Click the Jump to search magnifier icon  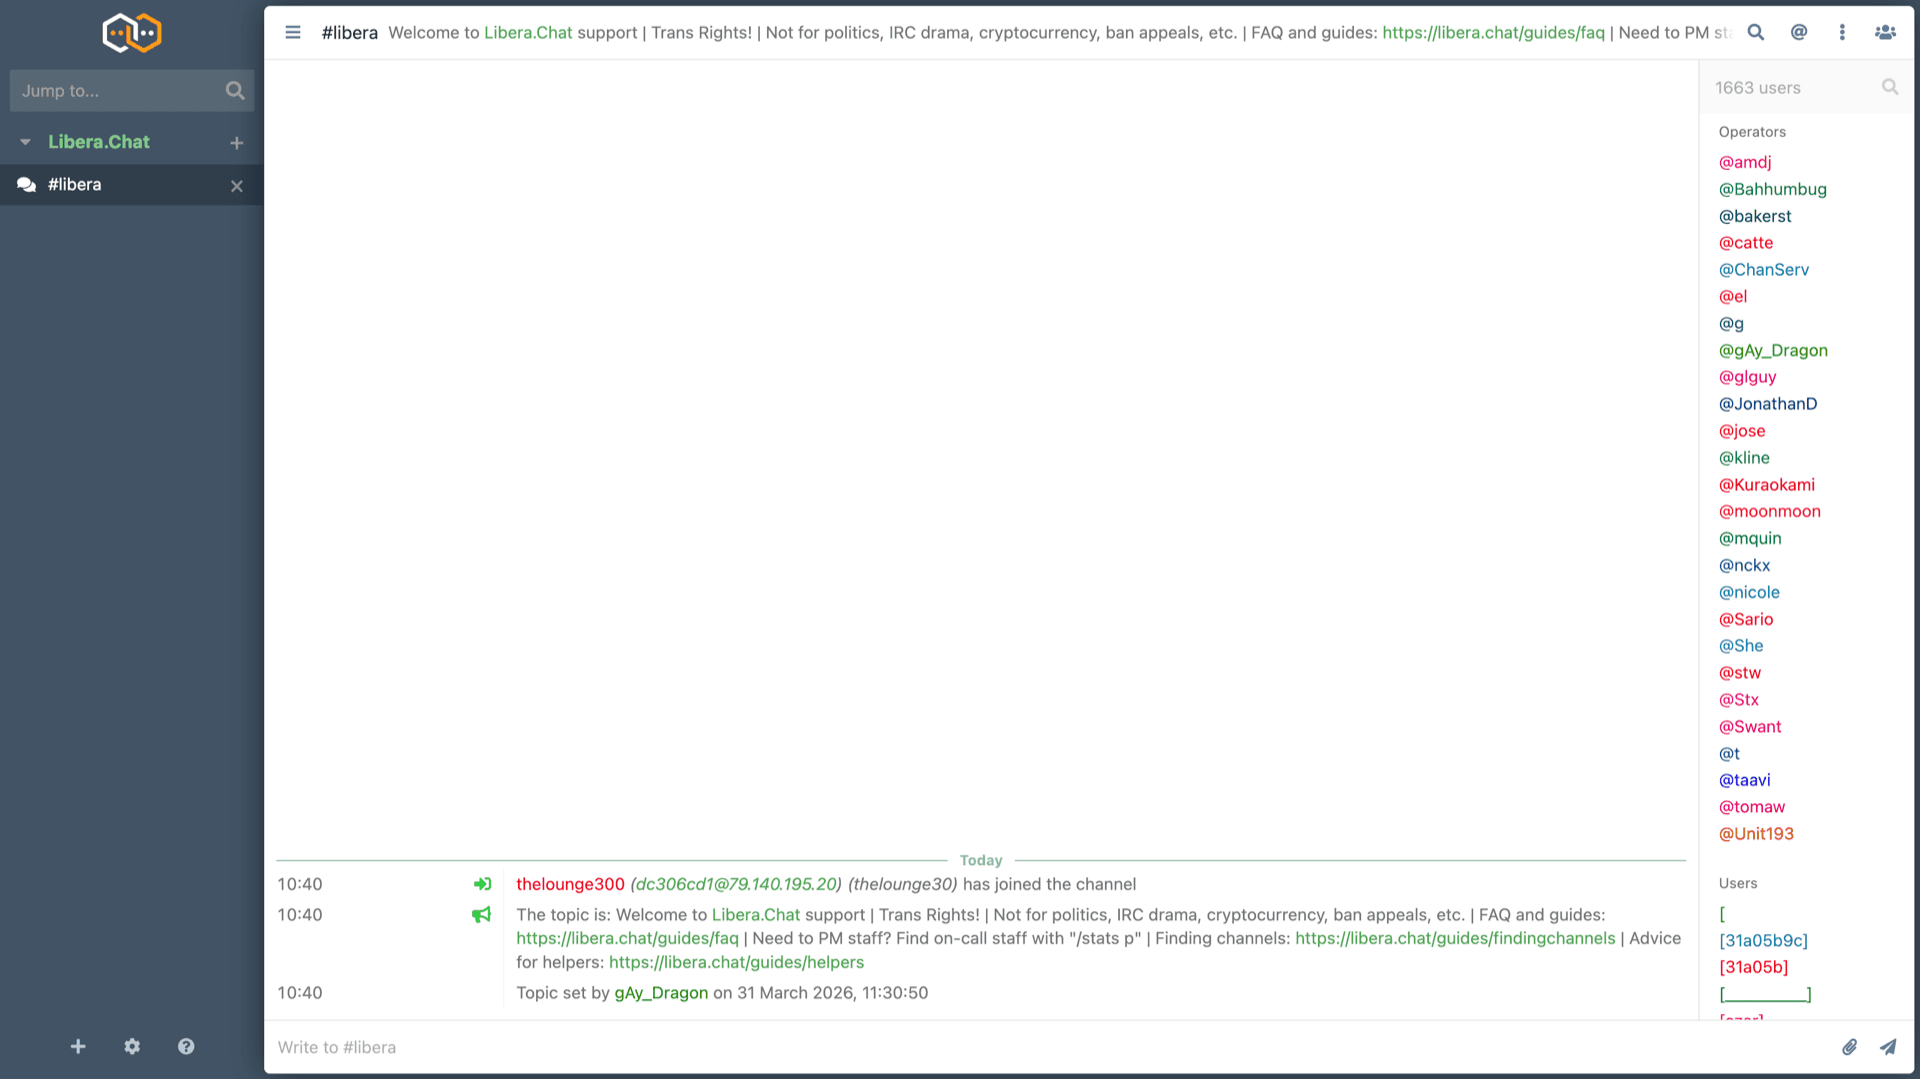tap(235, 91)
